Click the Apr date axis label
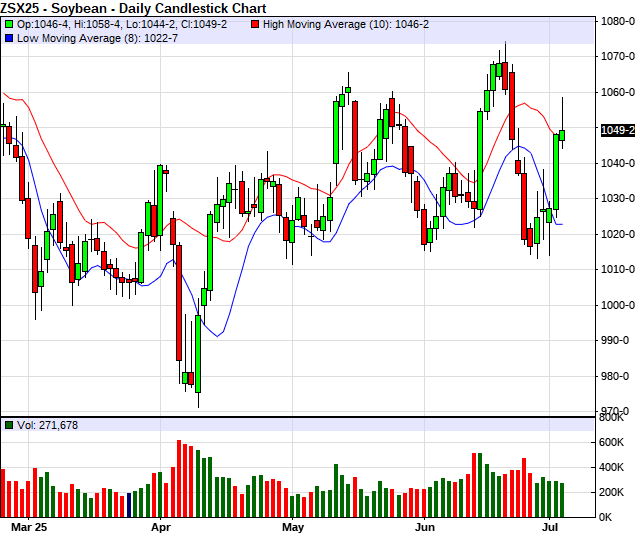This screenshot has height=536, width=640. (x=160, y=525)
